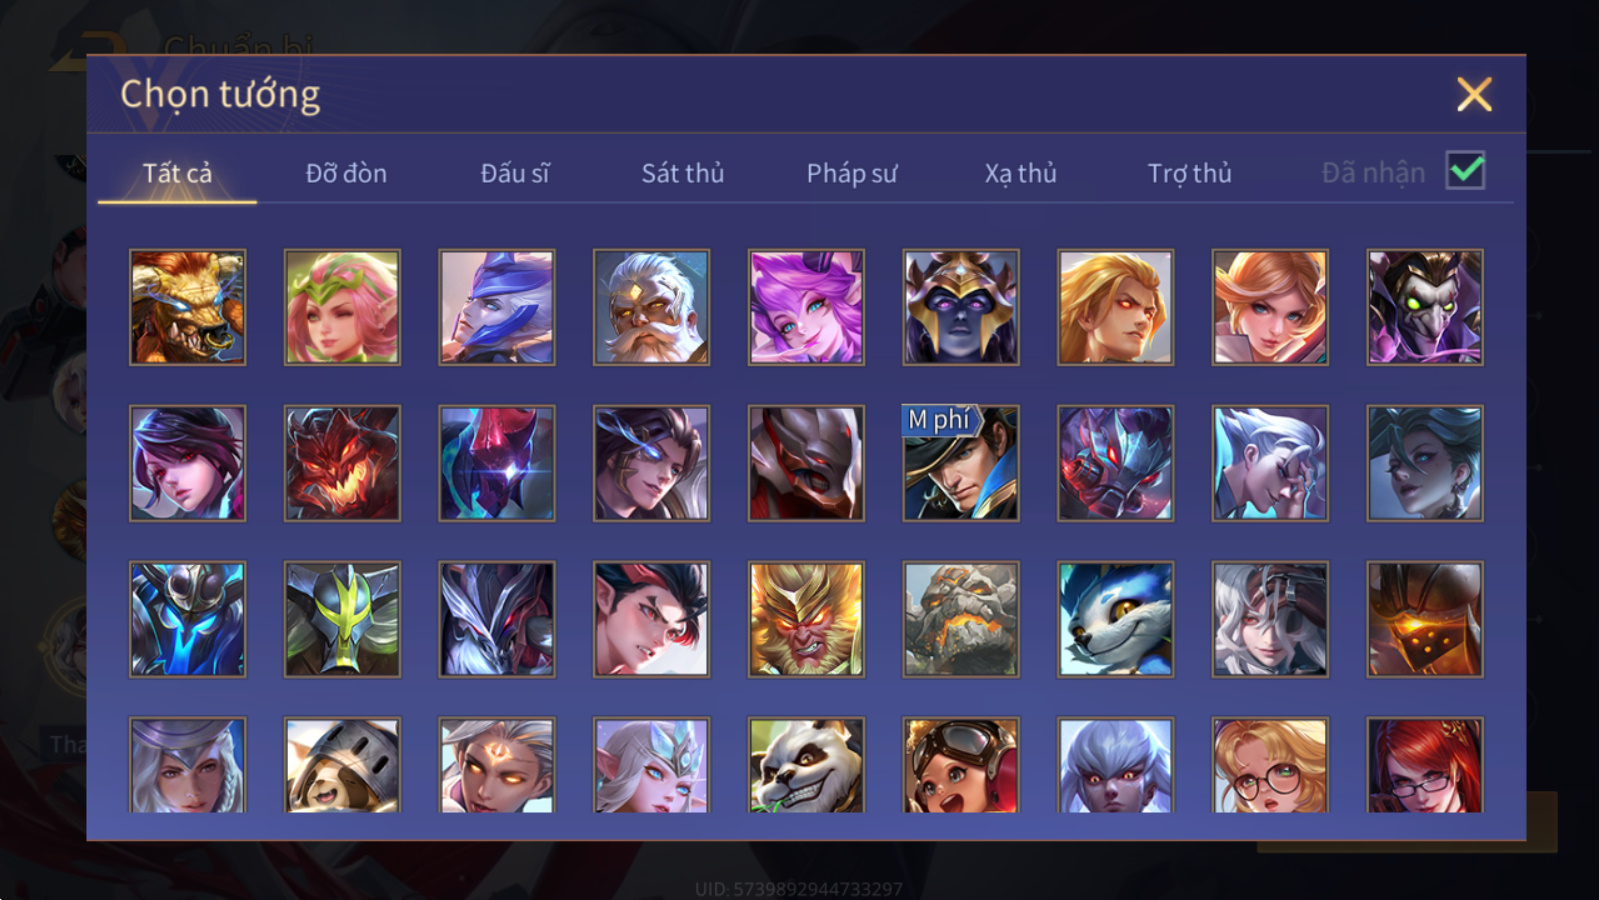The height and width of the screenshot is (900, 1599).
Task: Choose the red demon face hero
Action: click(342, 463)
